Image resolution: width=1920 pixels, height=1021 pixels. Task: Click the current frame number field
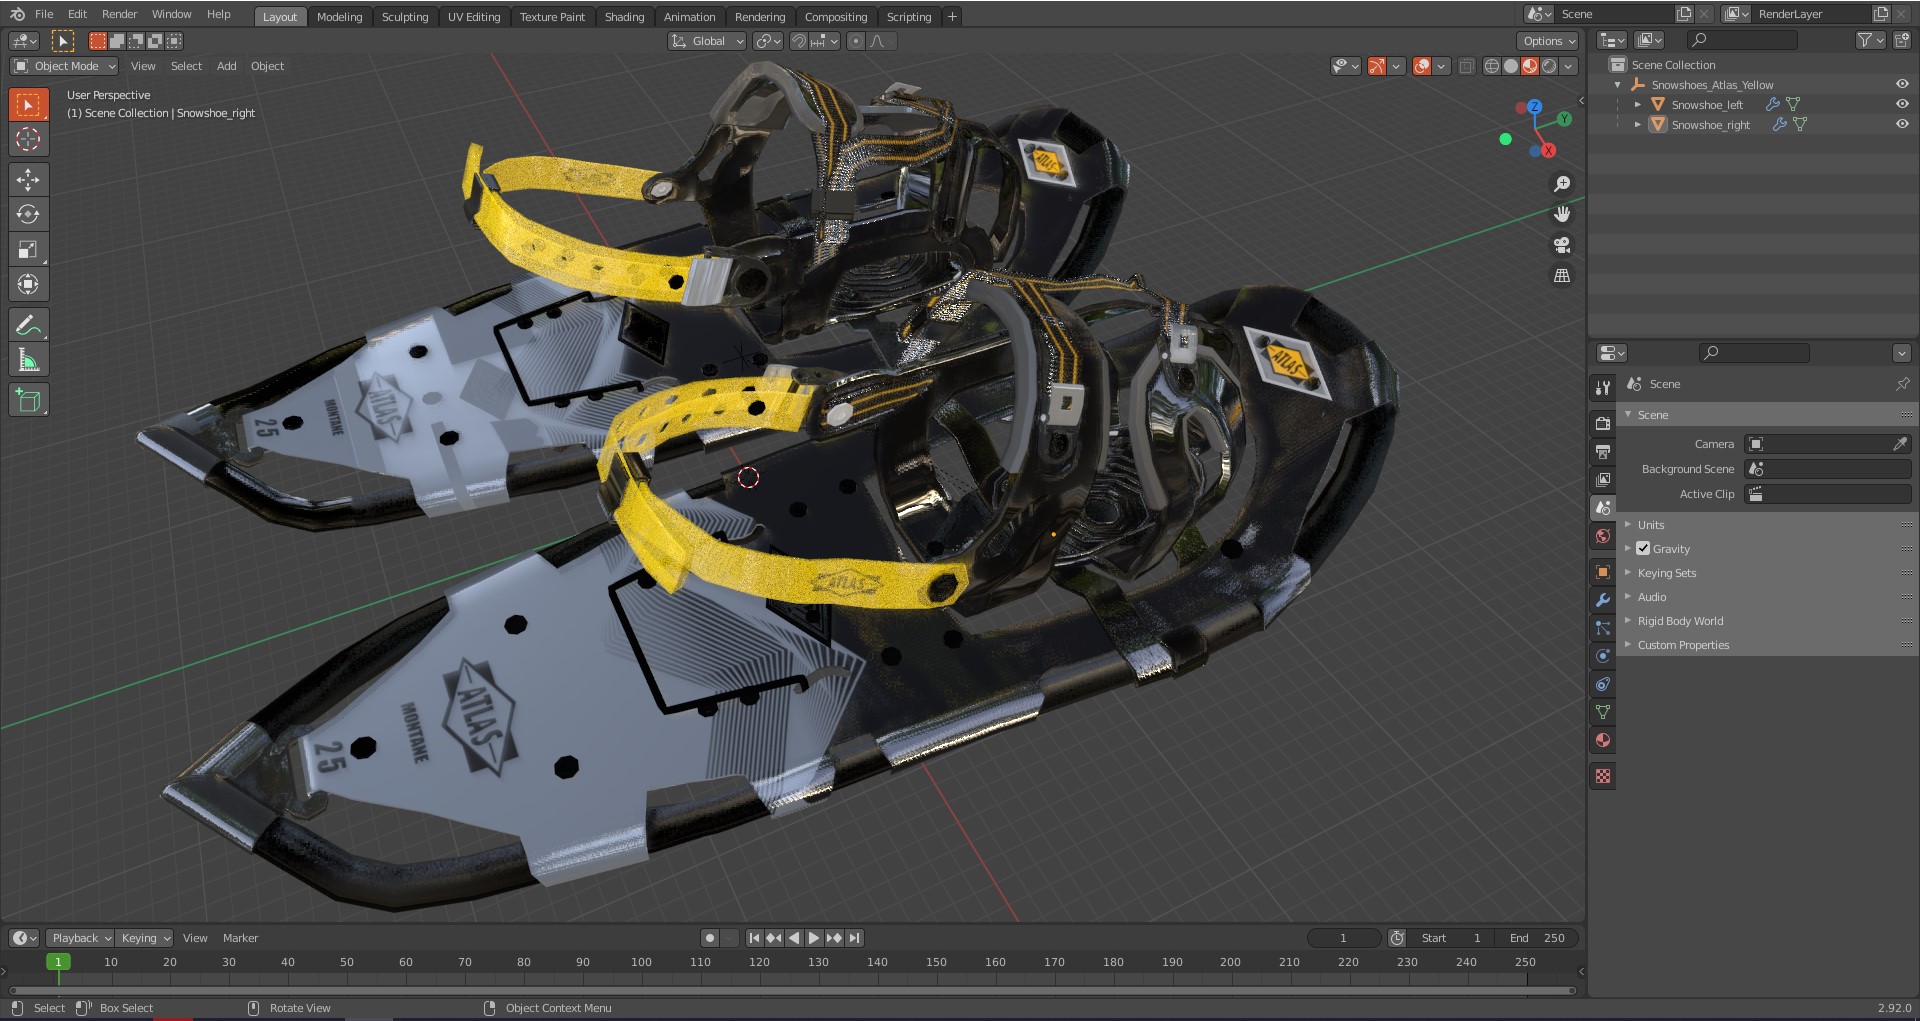[1343, 938]
